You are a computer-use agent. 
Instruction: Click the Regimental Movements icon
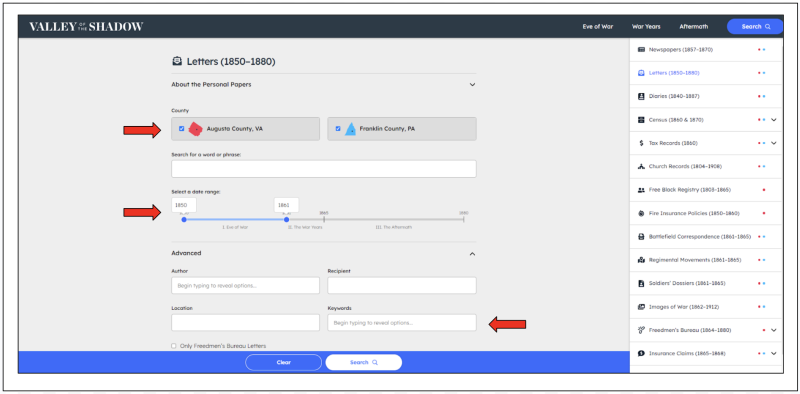(641, 260)
